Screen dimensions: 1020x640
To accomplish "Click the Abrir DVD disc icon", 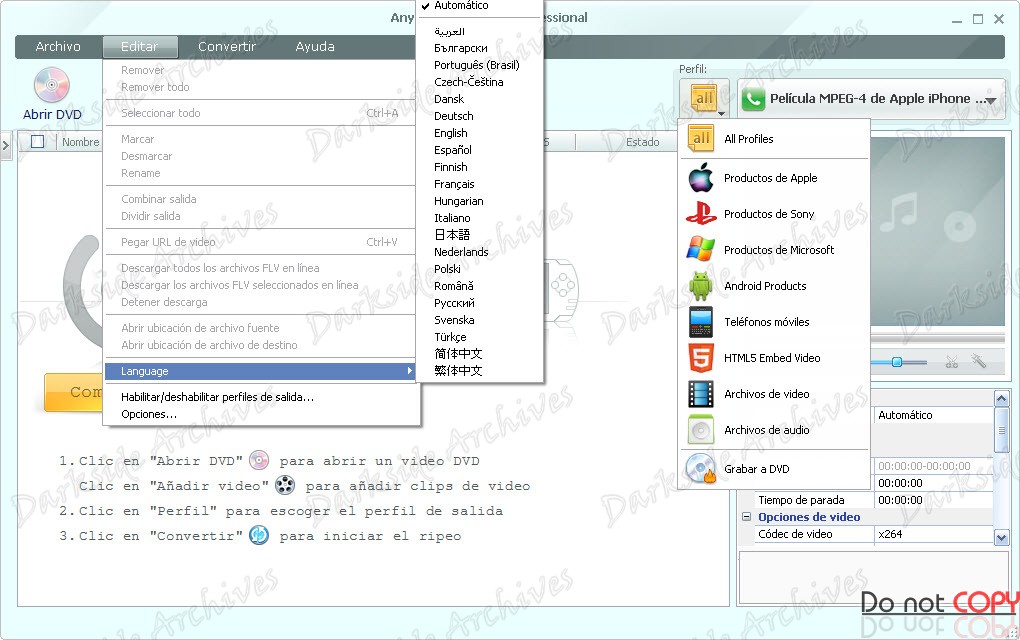I will 51,85.
